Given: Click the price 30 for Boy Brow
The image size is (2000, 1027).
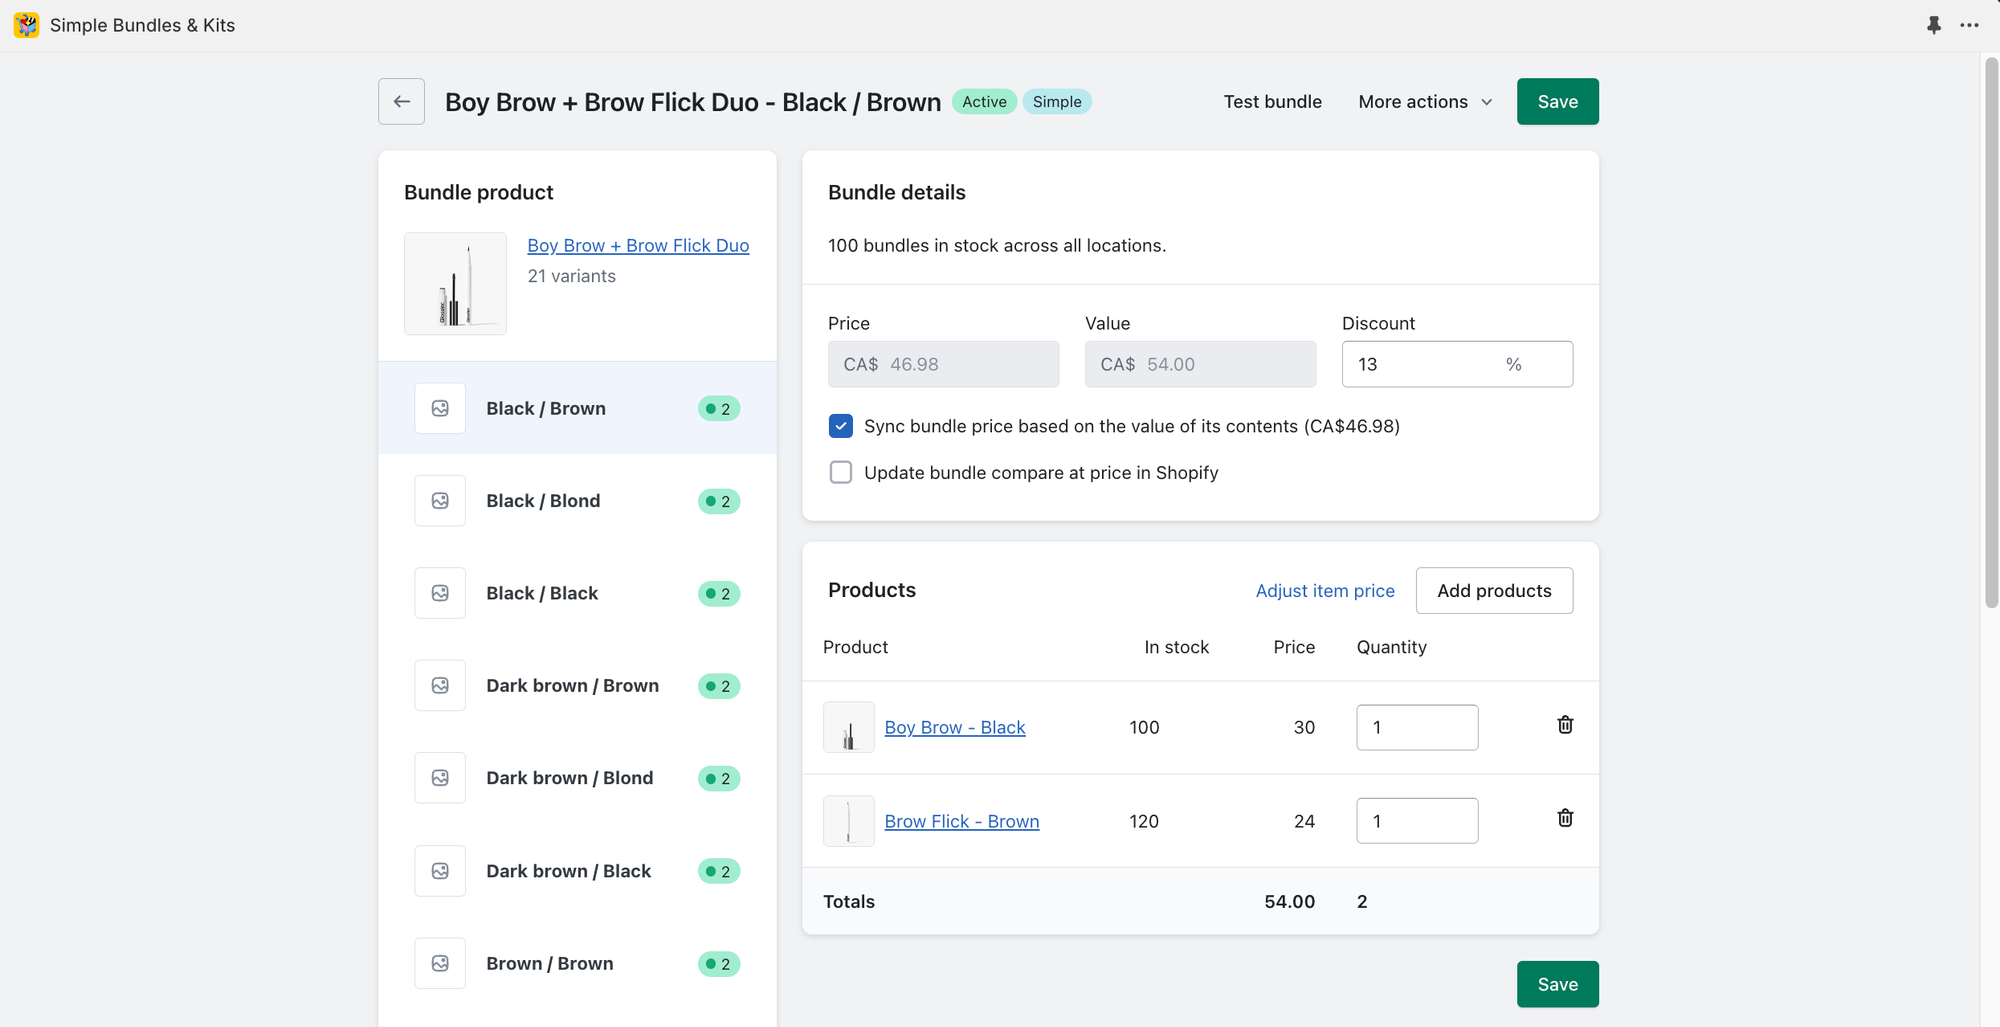Looking at the screenshot, I should (1304, 727).
